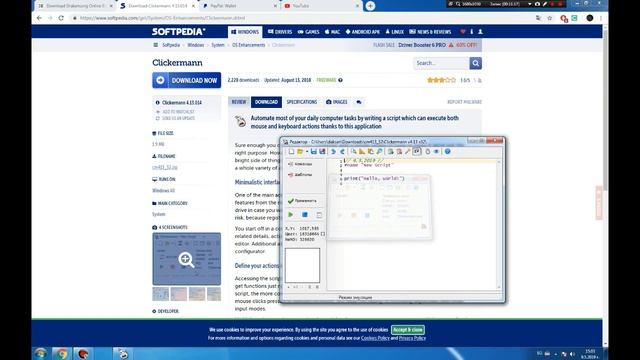Screen dimensions: 640x360
Task: Open the DRIVERS section in the Softpedia nav
Action: click(x=280, y=32)
